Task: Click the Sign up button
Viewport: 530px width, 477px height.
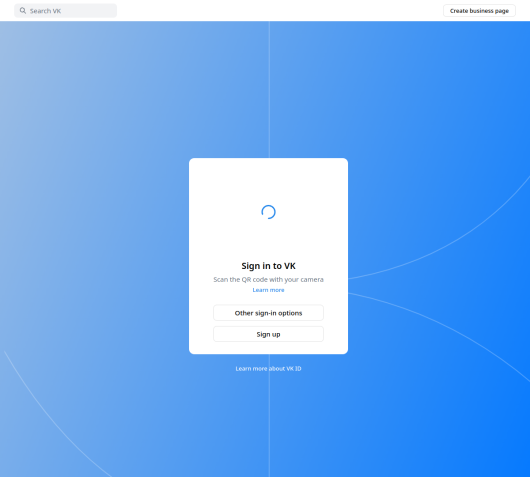Action: click(268, 334)
